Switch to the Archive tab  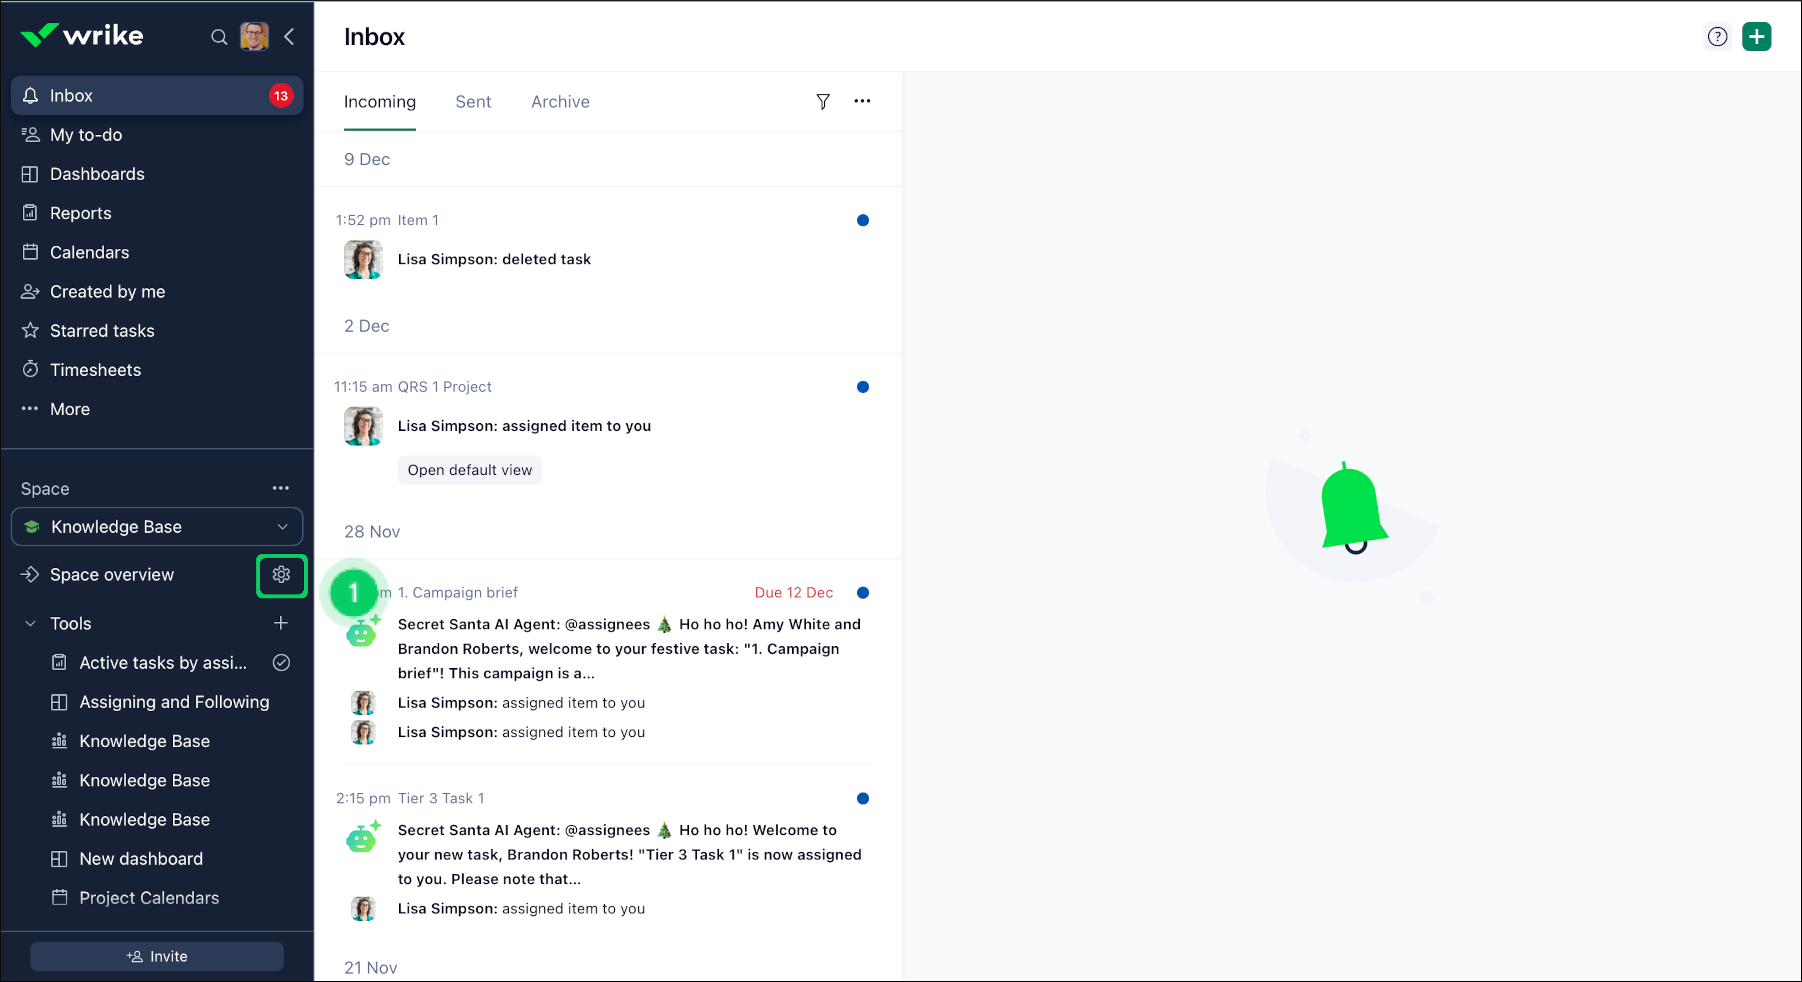click(x=560, y=102)
